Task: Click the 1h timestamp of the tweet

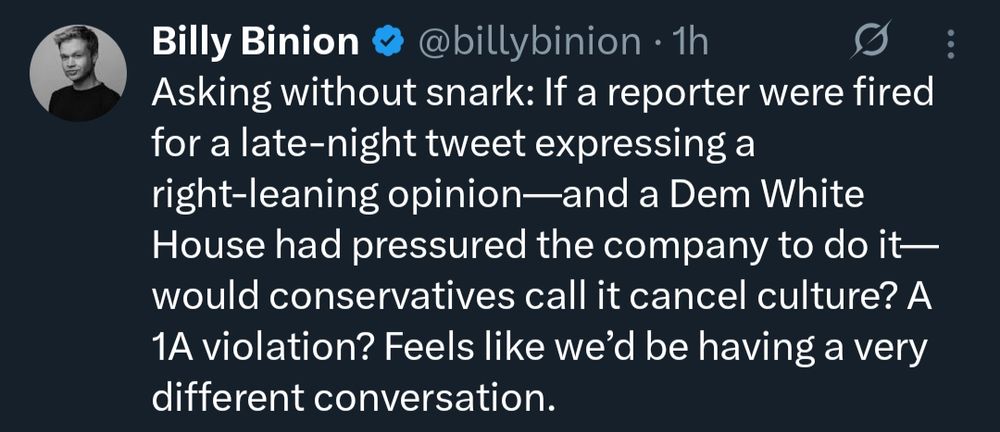Action: [689, 41]
